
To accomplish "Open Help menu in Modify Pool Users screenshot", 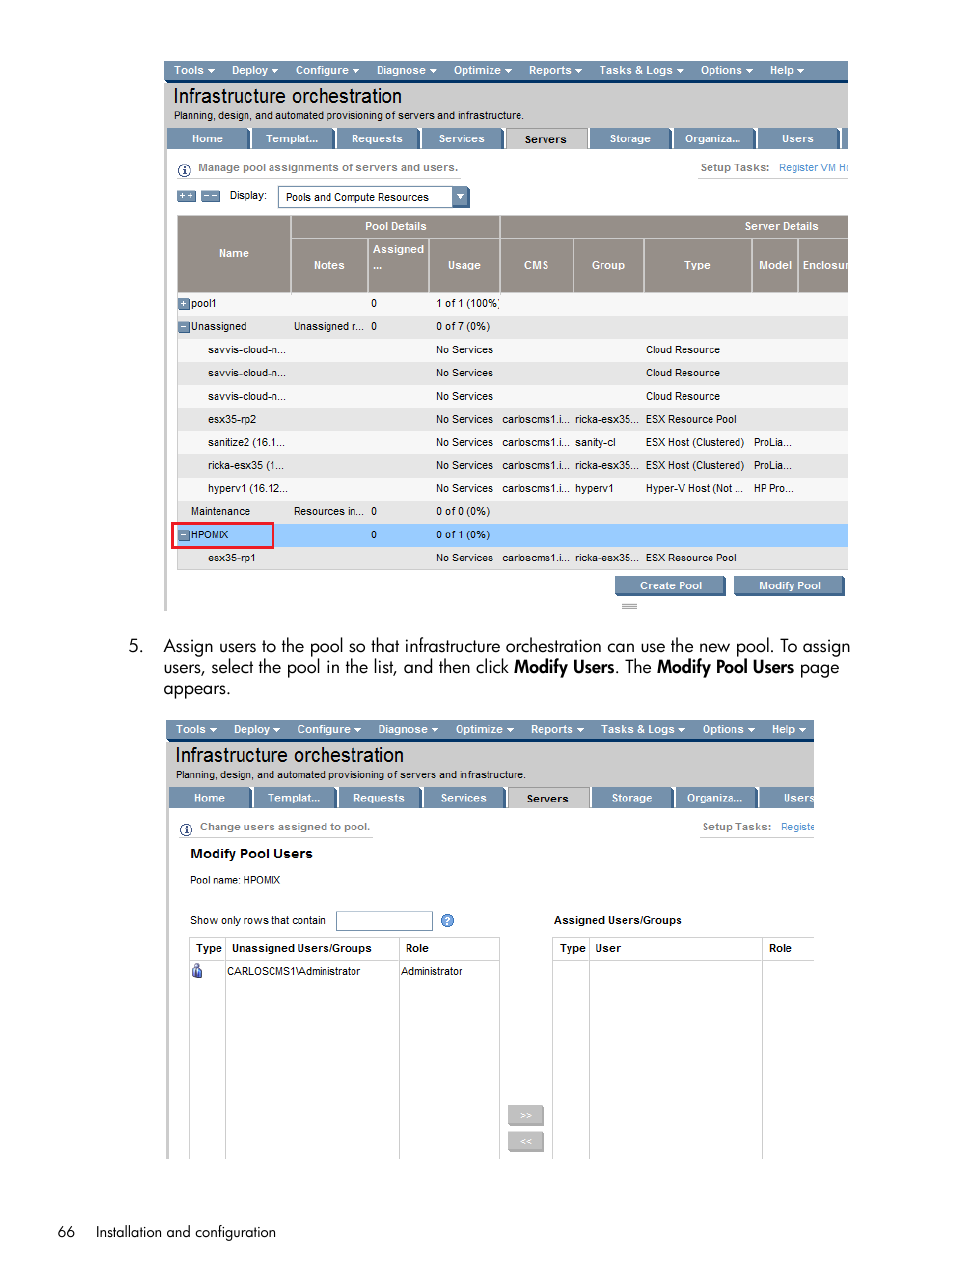I will [x=788, y=729].
